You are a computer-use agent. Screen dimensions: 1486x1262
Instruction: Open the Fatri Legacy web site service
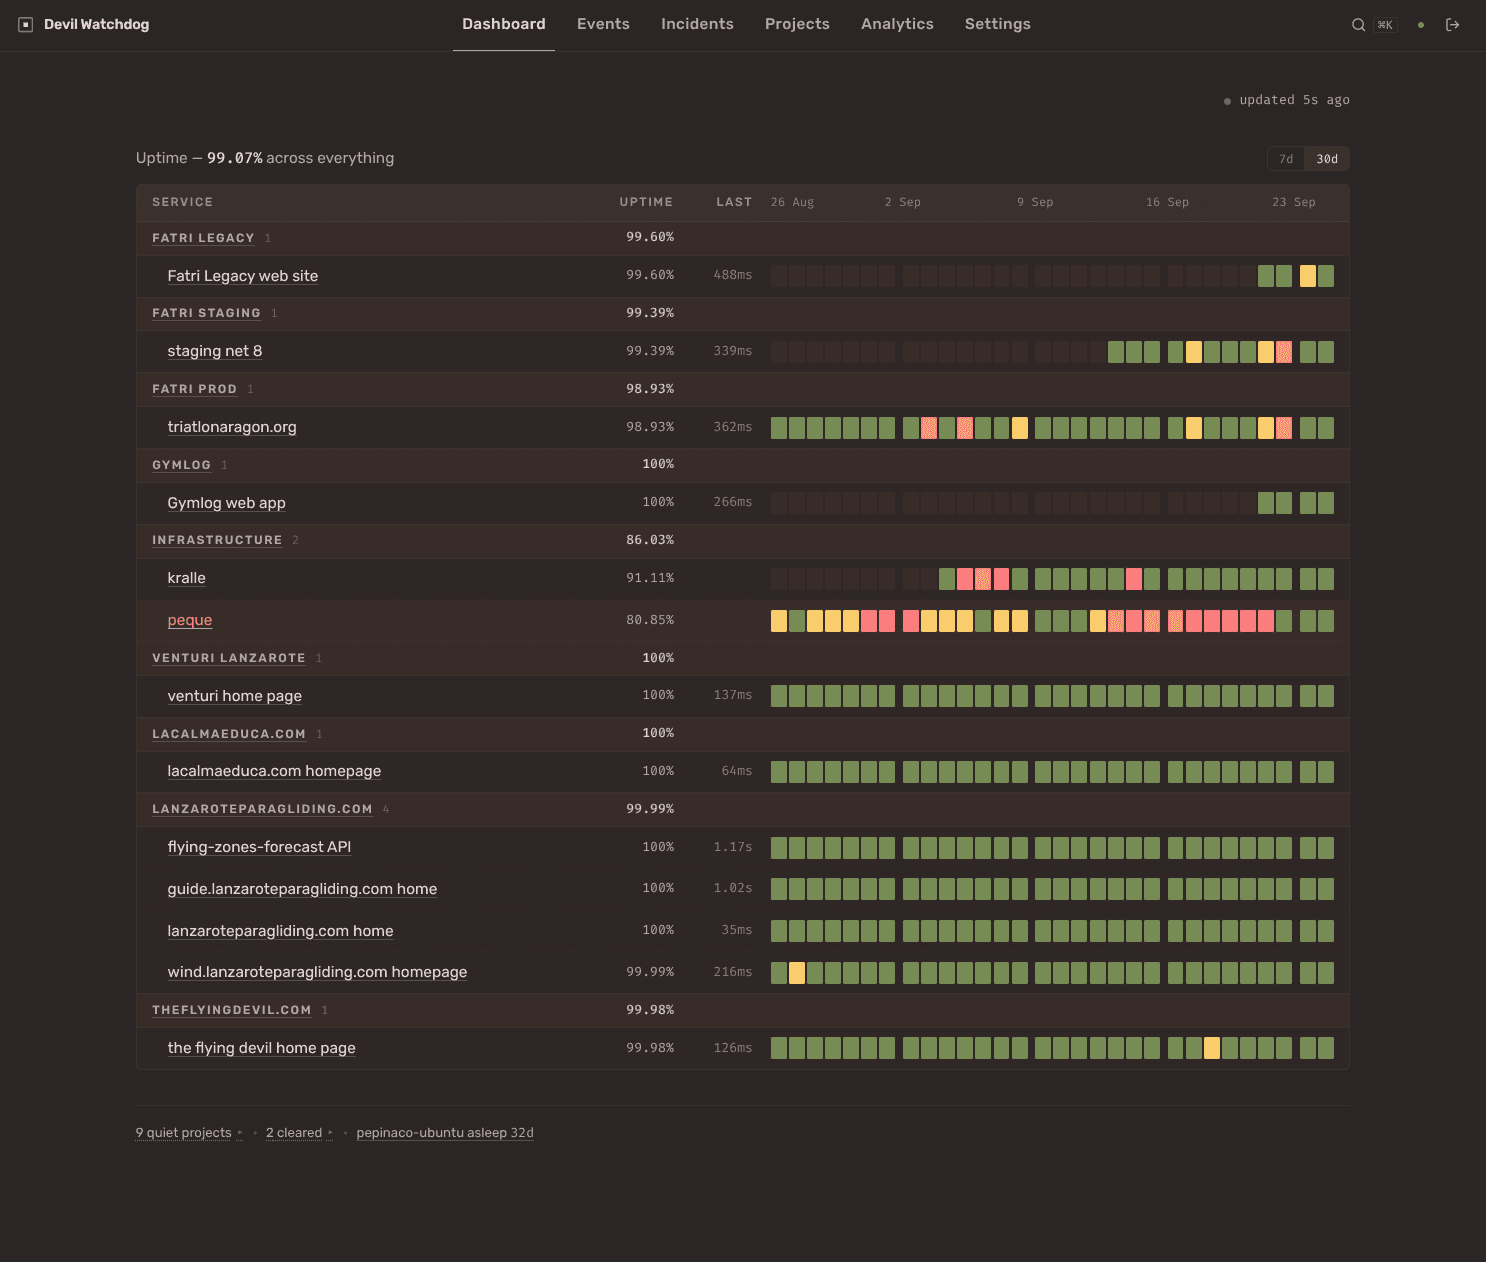click(x=243, y=276)
